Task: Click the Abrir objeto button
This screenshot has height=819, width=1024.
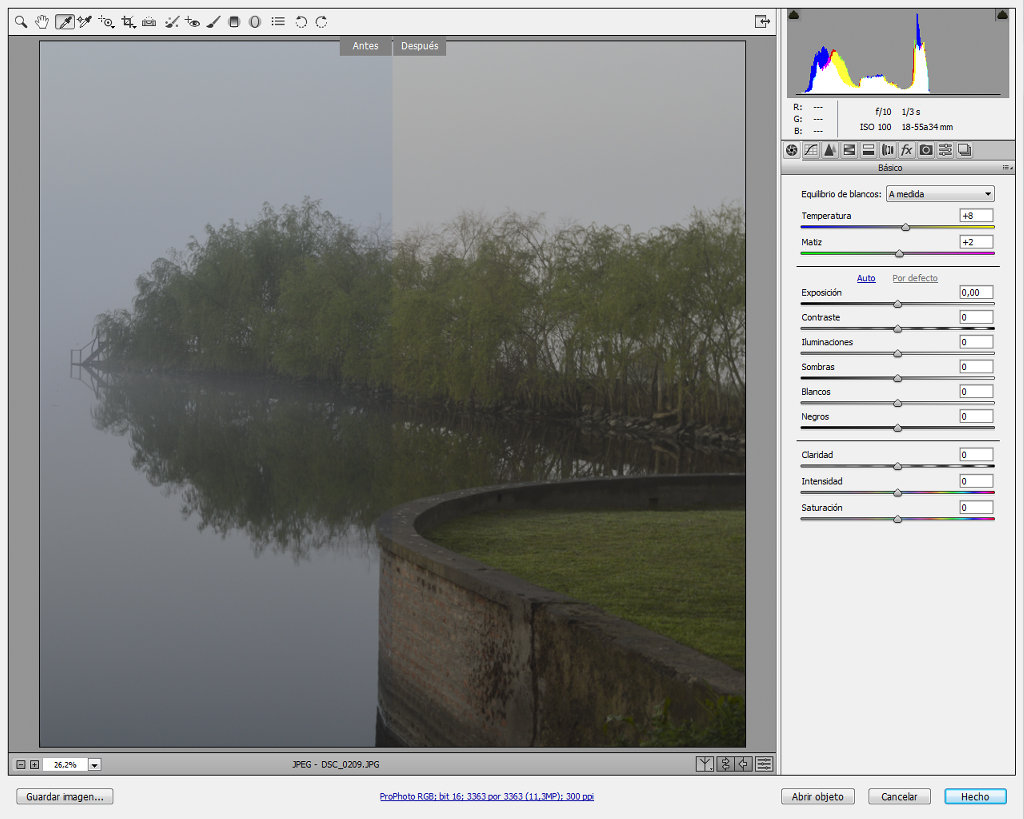Action: (818, 797)
